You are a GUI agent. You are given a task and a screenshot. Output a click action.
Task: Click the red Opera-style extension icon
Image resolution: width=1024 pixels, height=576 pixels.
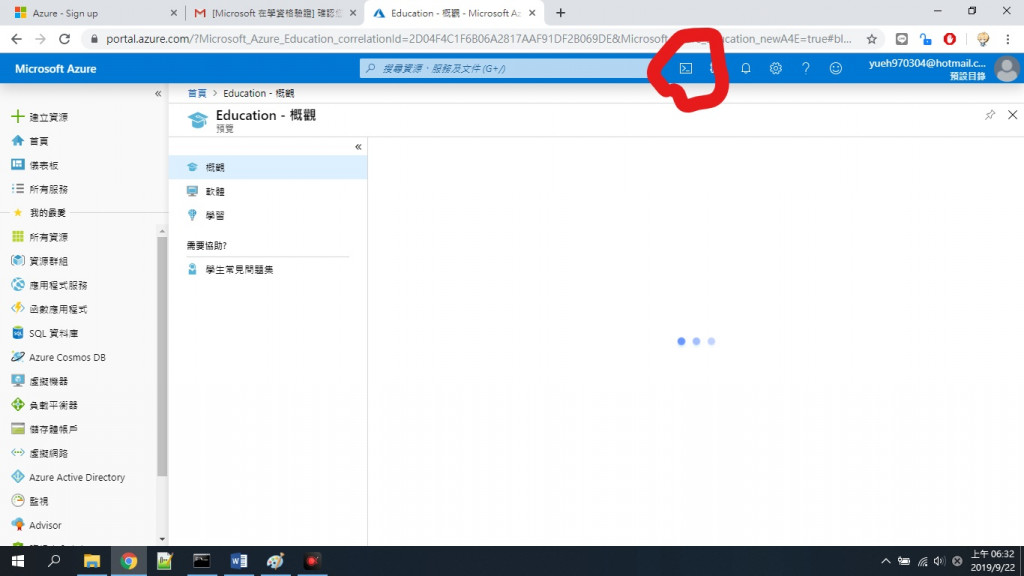(950, 39)
